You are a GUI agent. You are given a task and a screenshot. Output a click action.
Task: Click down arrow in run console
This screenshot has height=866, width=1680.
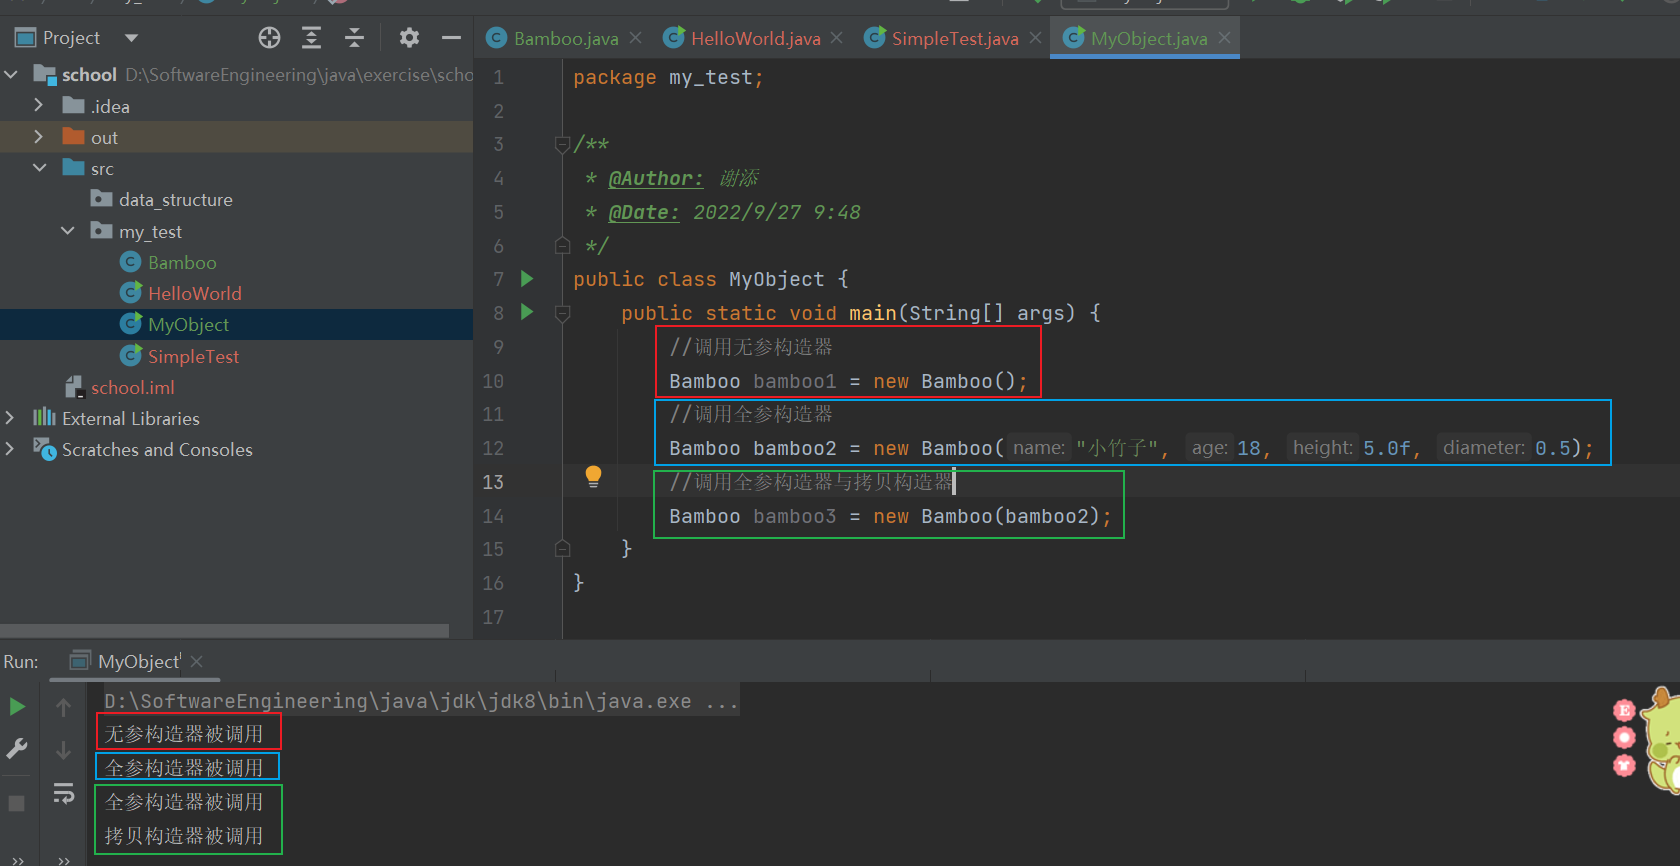pos(63,750)
